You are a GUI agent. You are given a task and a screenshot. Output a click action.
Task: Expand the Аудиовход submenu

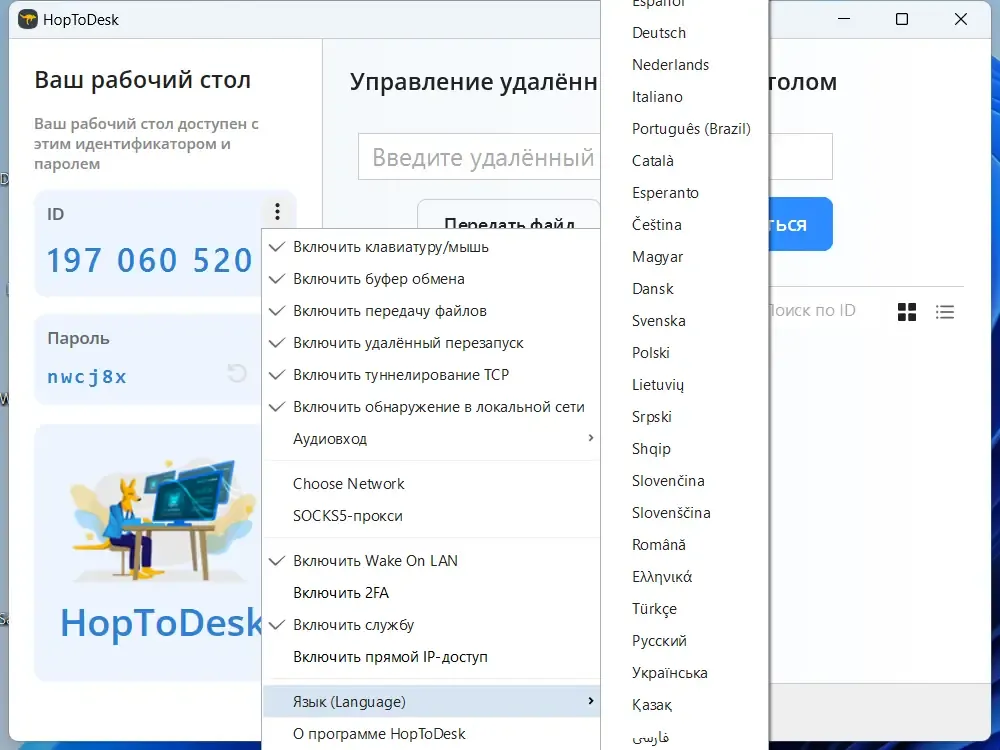click(431, 438)
